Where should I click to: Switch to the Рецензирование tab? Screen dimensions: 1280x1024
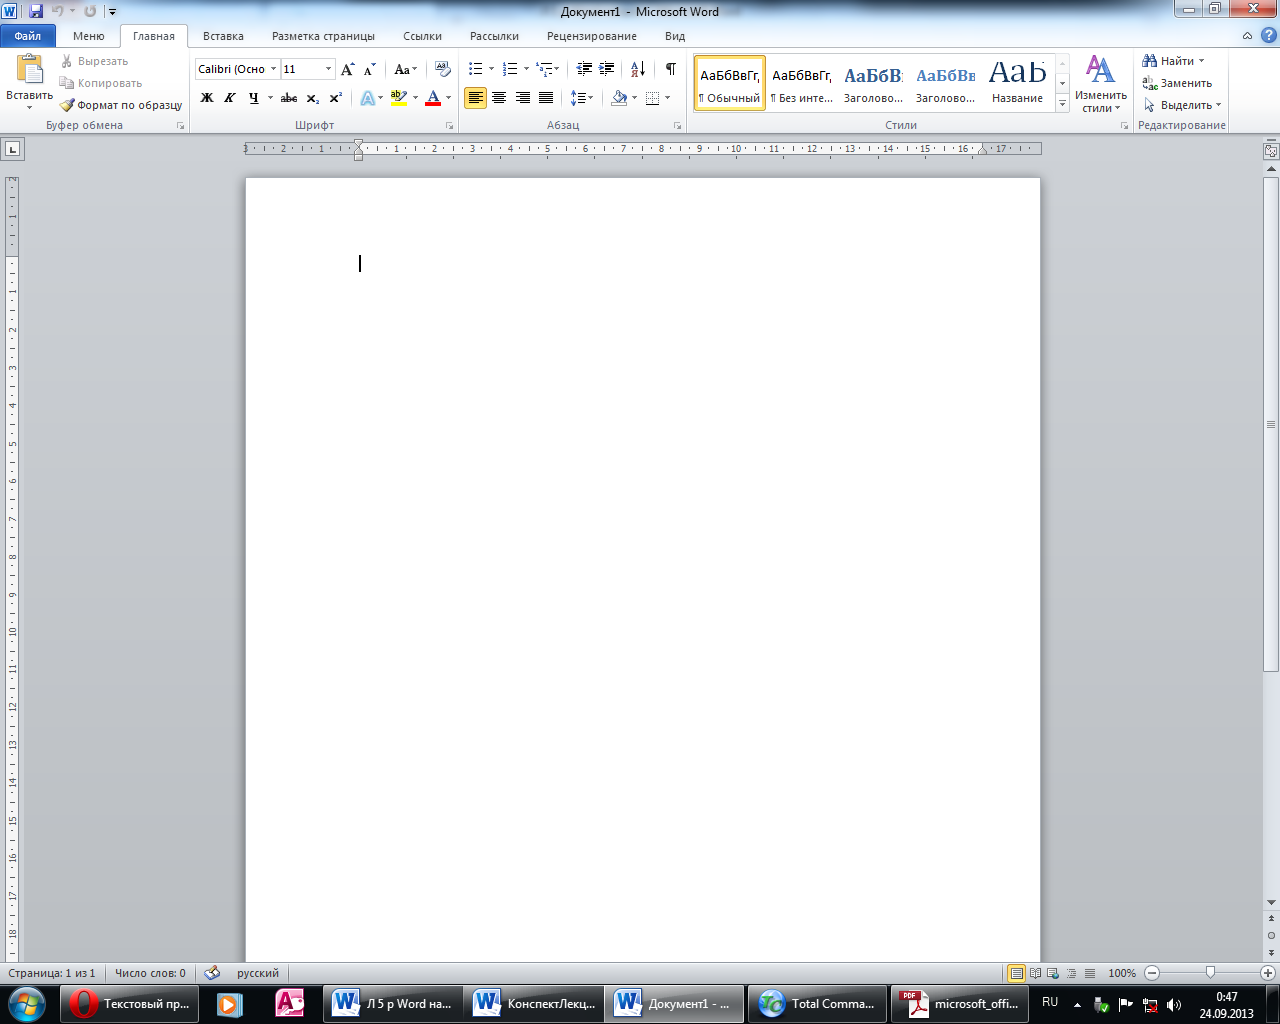592,36
